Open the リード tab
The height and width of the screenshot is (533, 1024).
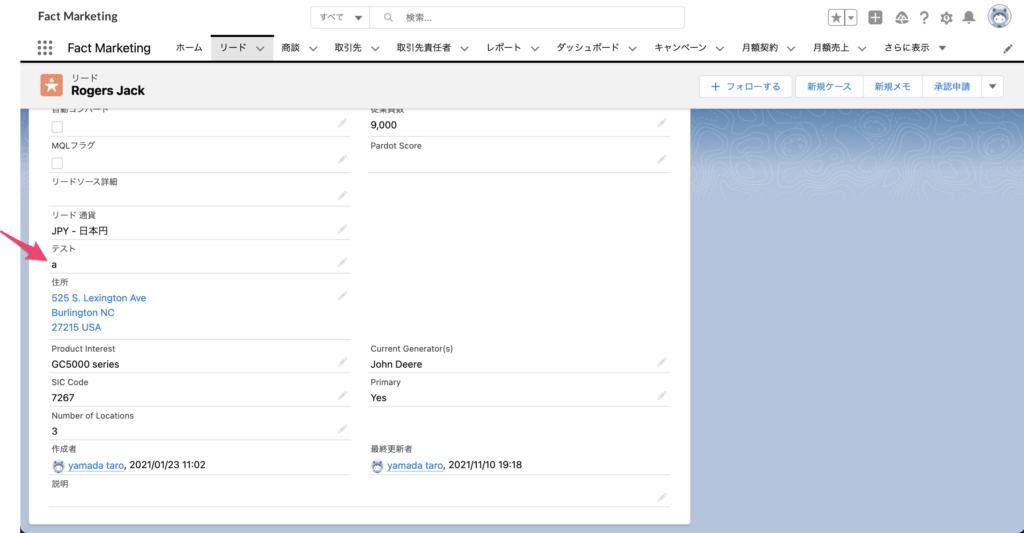coord(233,48)
